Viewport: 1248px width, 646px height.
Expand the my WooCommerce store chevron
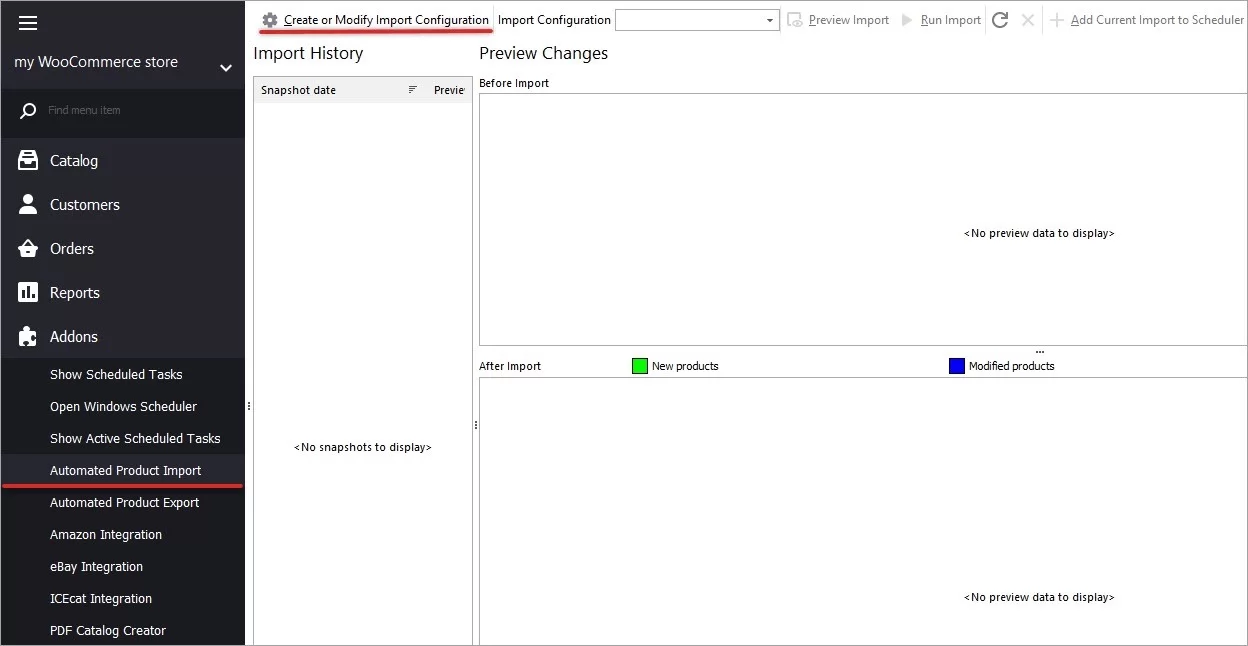(226, 68)
